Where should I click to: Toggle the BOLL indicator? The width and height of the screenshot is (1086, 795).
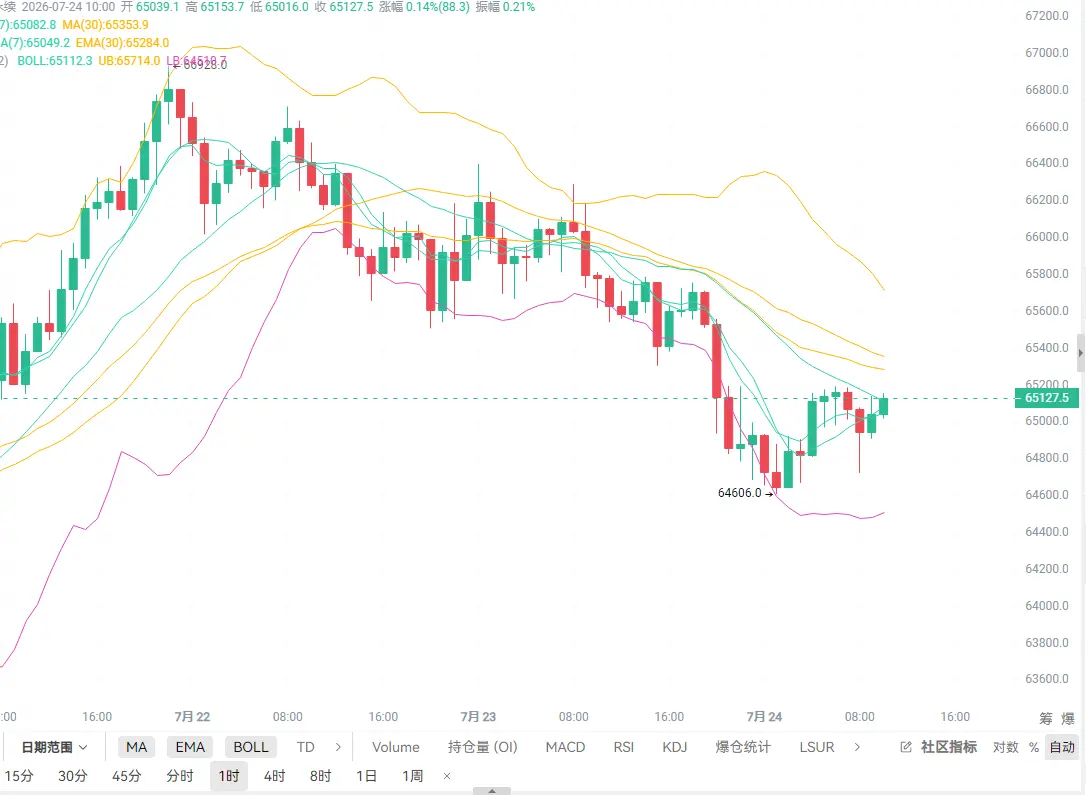coord(251,747)
